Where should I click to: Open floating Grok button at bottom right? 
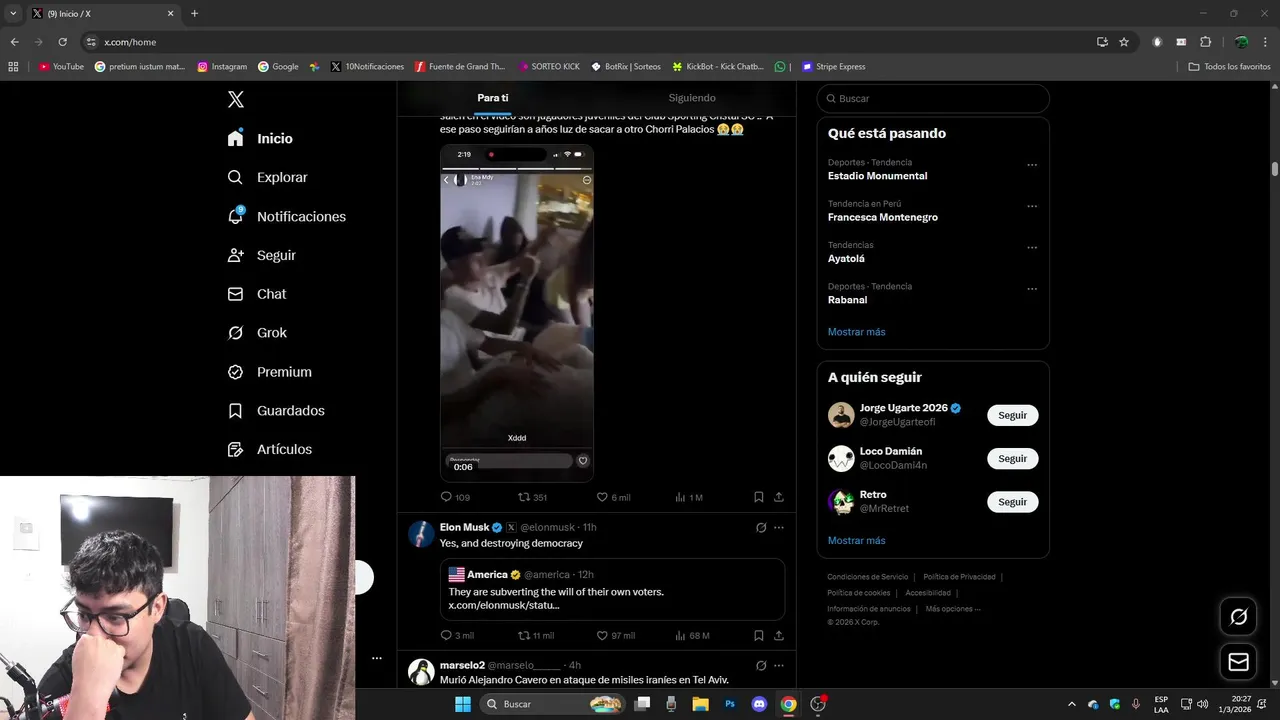1238,617
